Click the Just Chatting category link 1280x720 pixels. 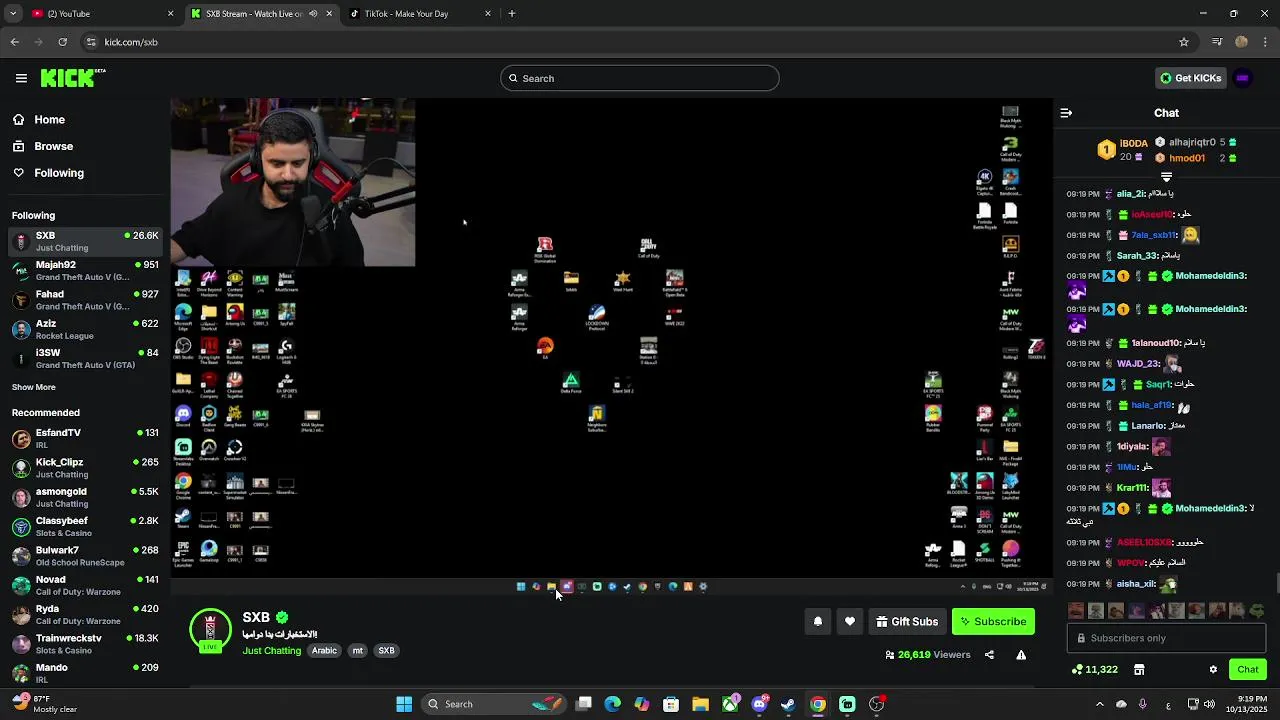pos(271,651)
